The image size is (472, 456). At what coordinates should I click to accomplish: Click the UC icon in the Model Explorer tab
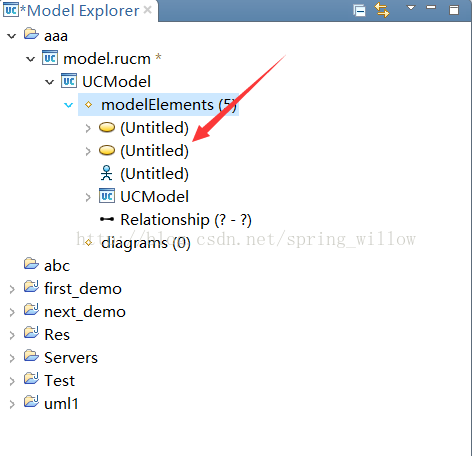click(11, 10)
